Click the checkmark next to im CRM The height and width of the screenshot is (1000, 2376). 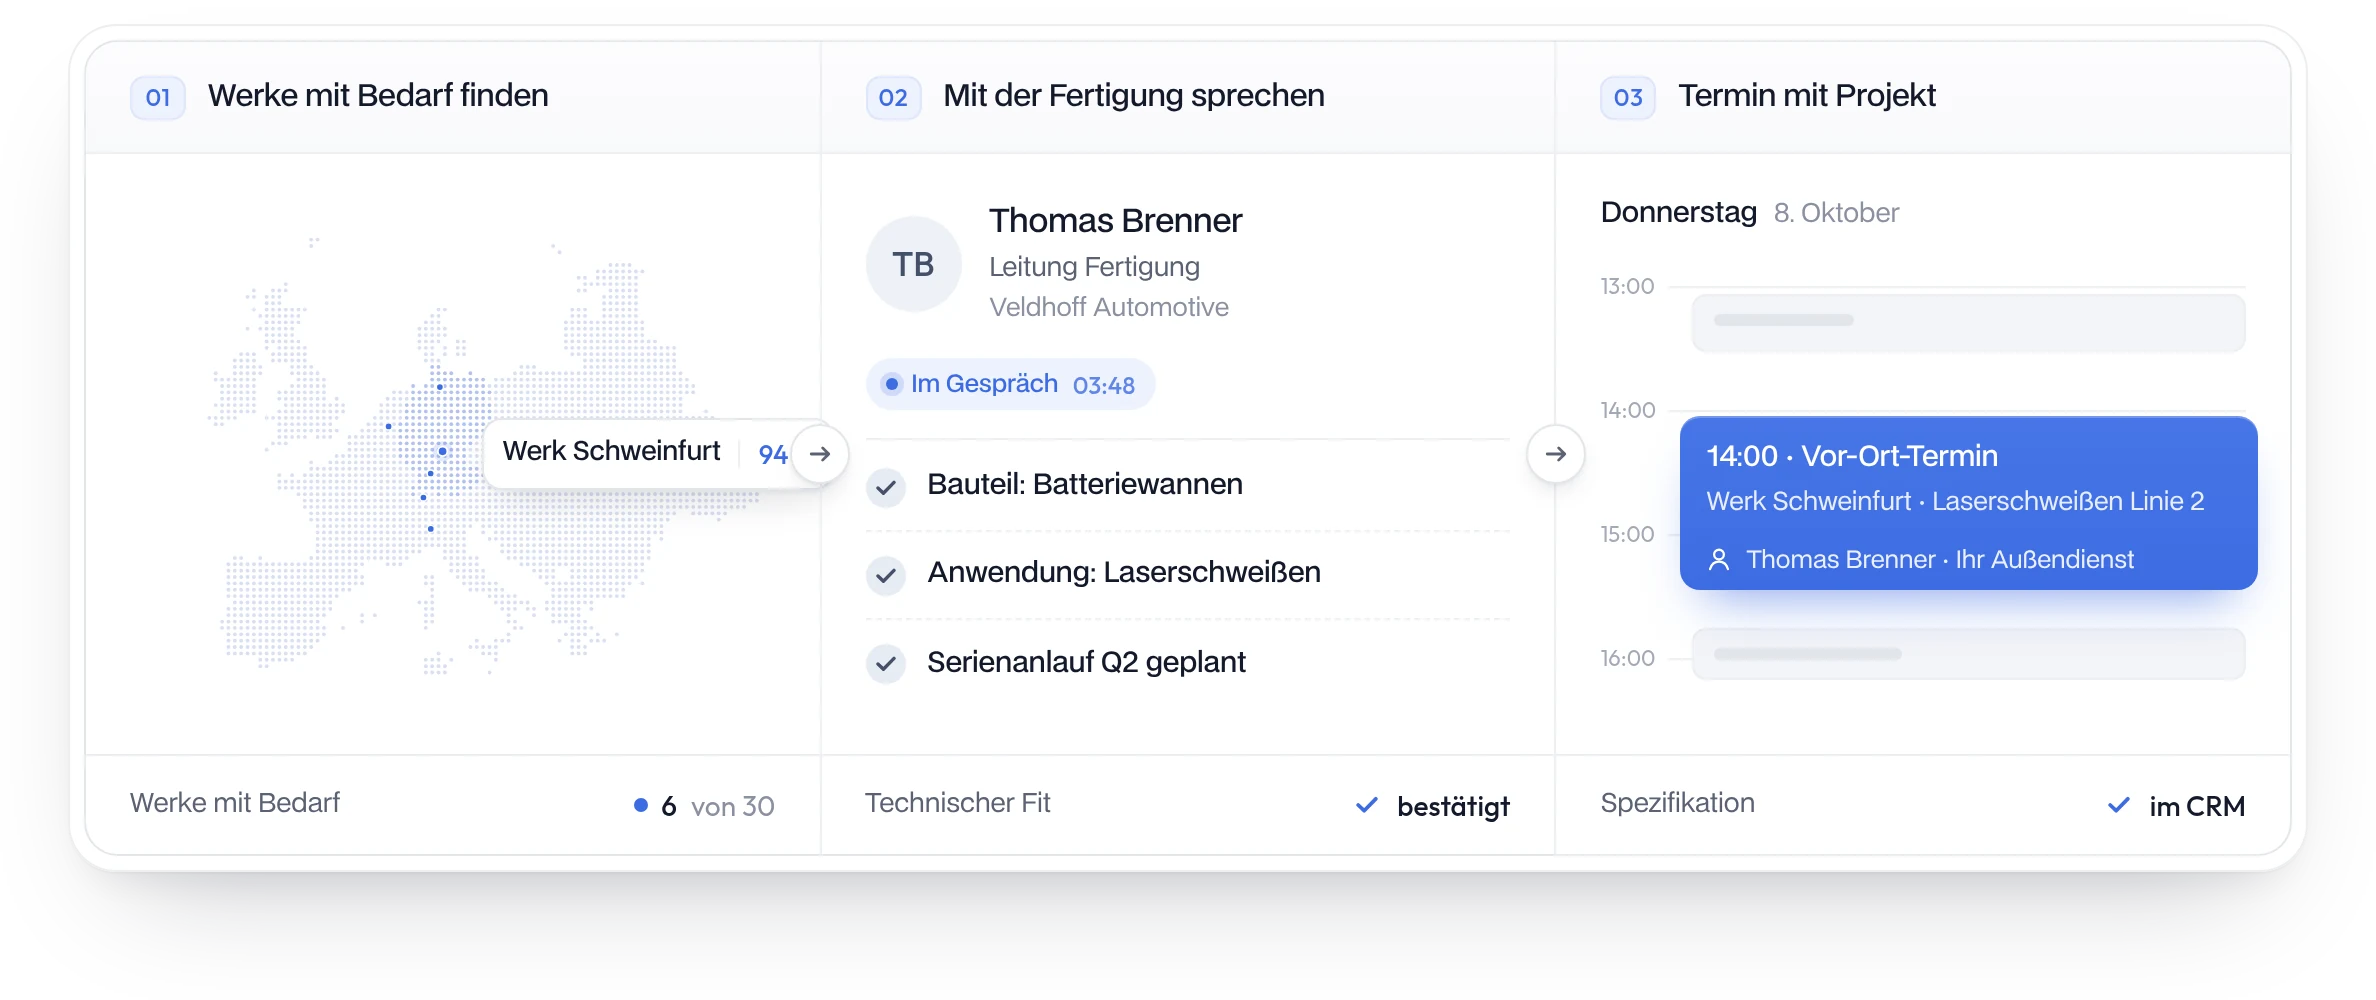click(x=2118, y=805)
